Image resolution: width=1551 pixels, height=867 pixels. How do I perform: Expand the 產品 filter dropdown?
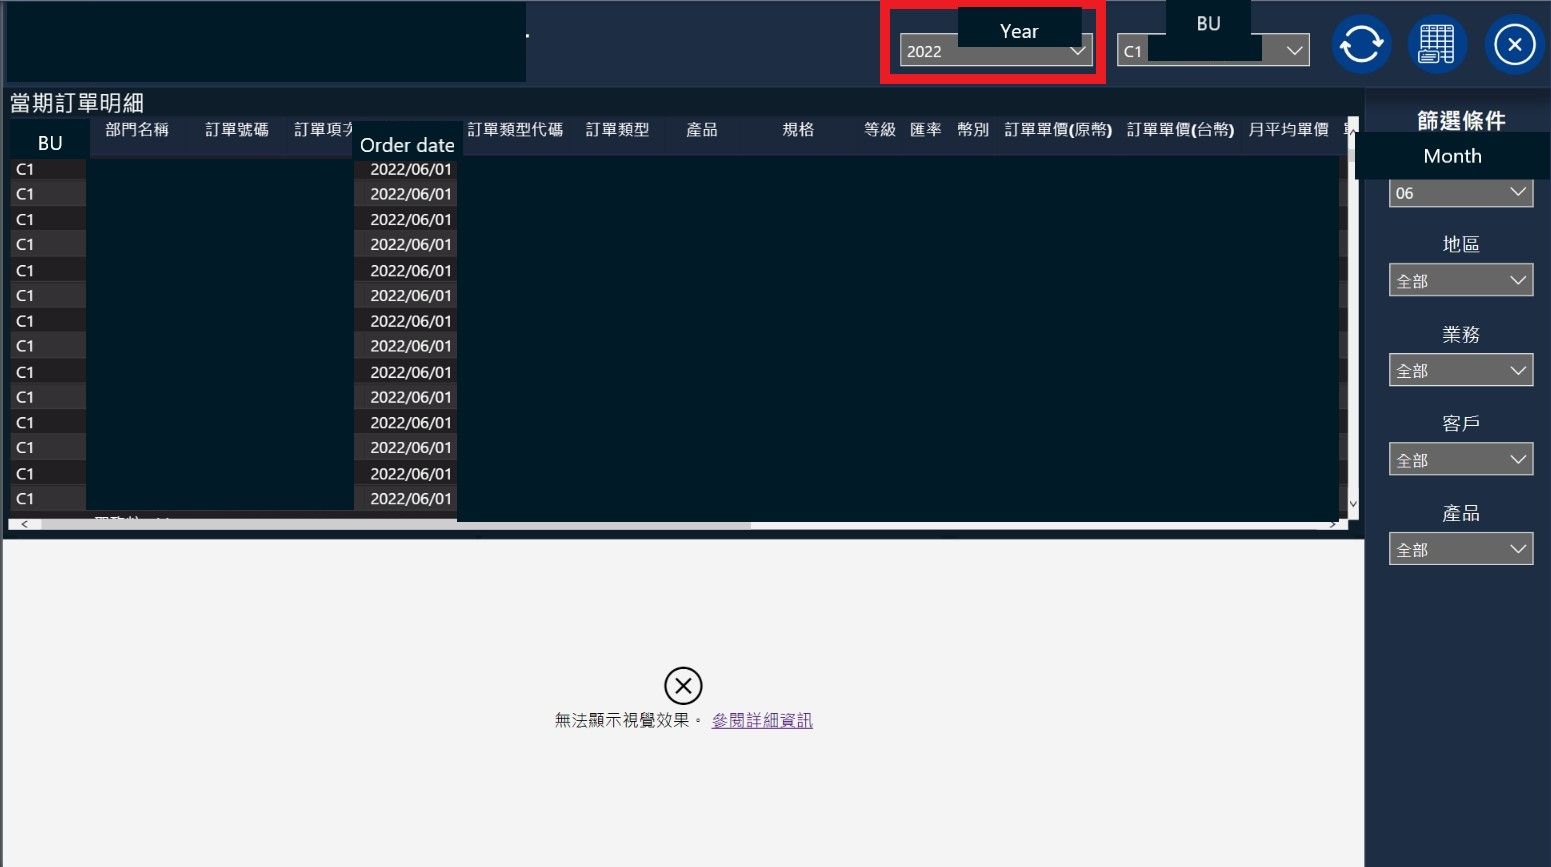click(1460, 549)
